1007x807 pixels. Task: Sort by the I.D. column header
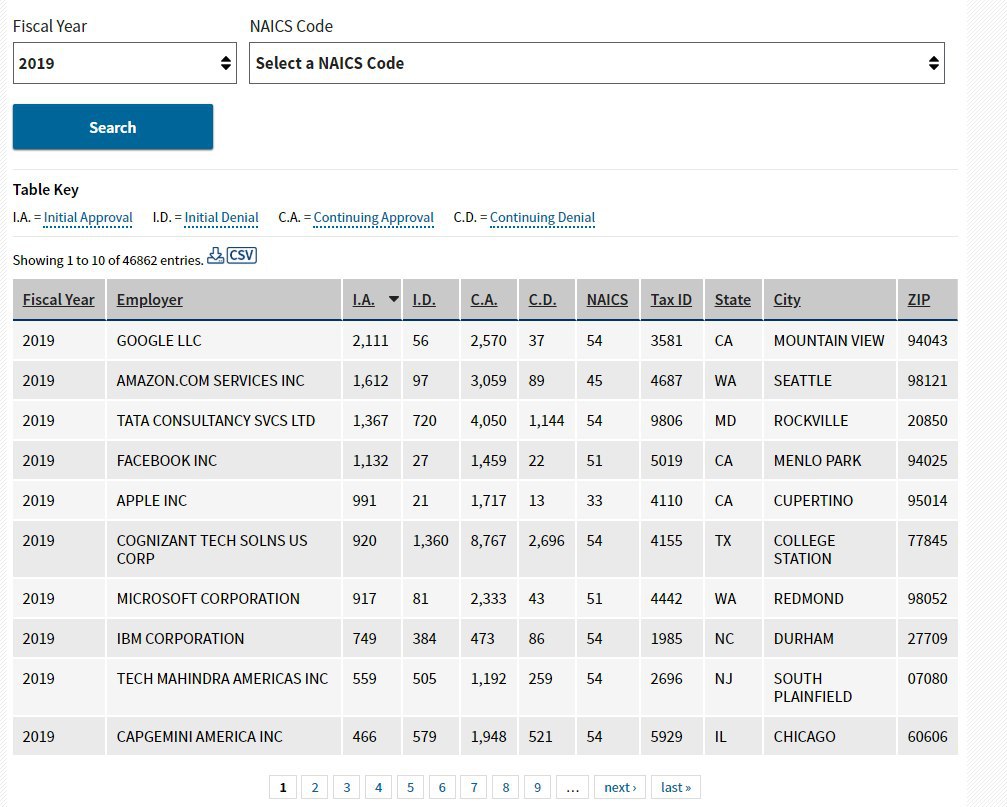click(424, 300)
